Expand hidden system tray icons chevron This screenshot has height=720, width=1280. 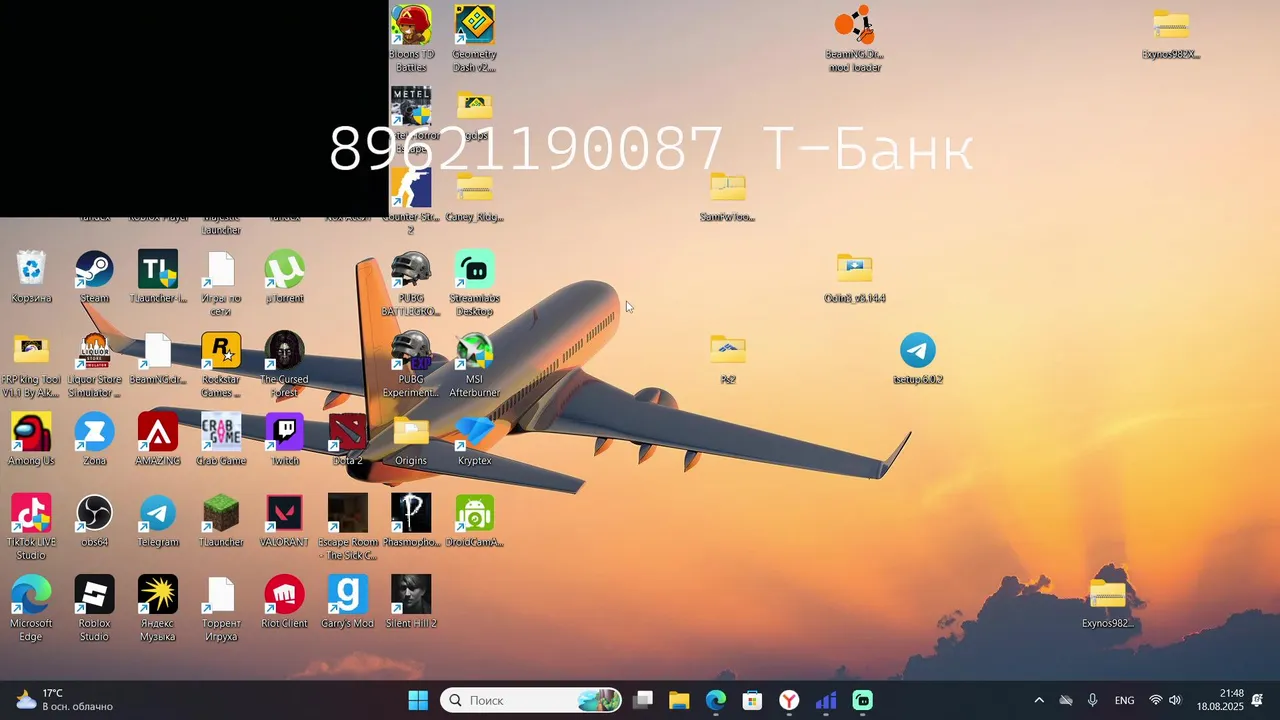click(1039, 700)
